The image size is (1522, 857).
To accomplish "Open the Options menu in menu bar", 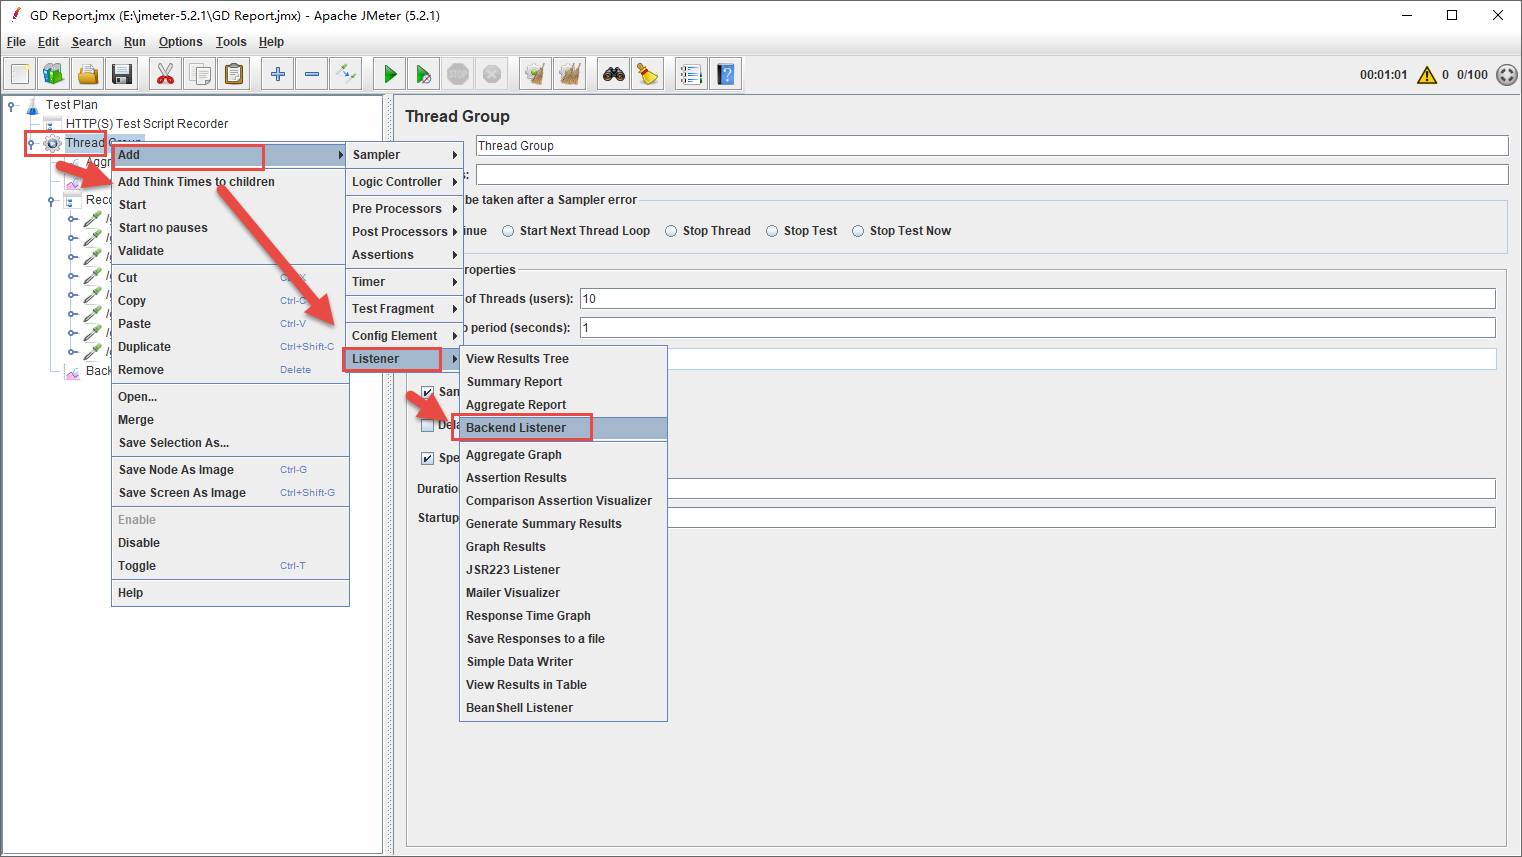I will pos(180,42).
